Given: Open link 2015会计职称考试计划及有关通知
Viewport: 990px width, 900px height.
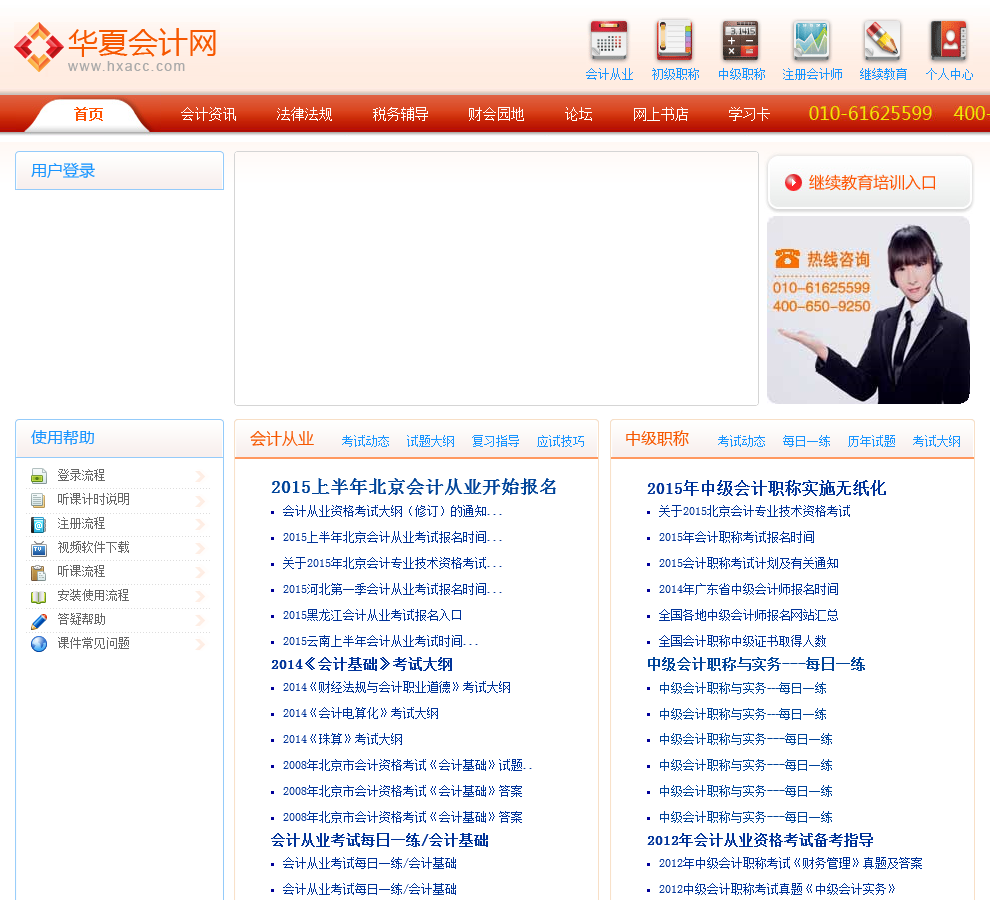Looking at the screenshot, I should tap(749, 563).
